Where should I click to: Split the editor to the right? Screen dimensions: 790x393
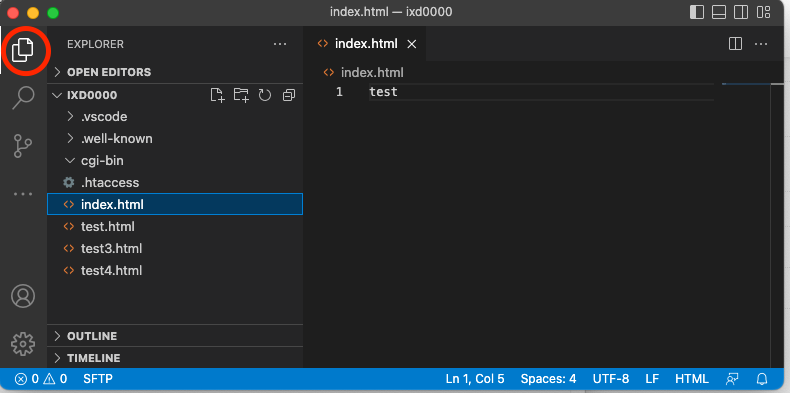736,44
